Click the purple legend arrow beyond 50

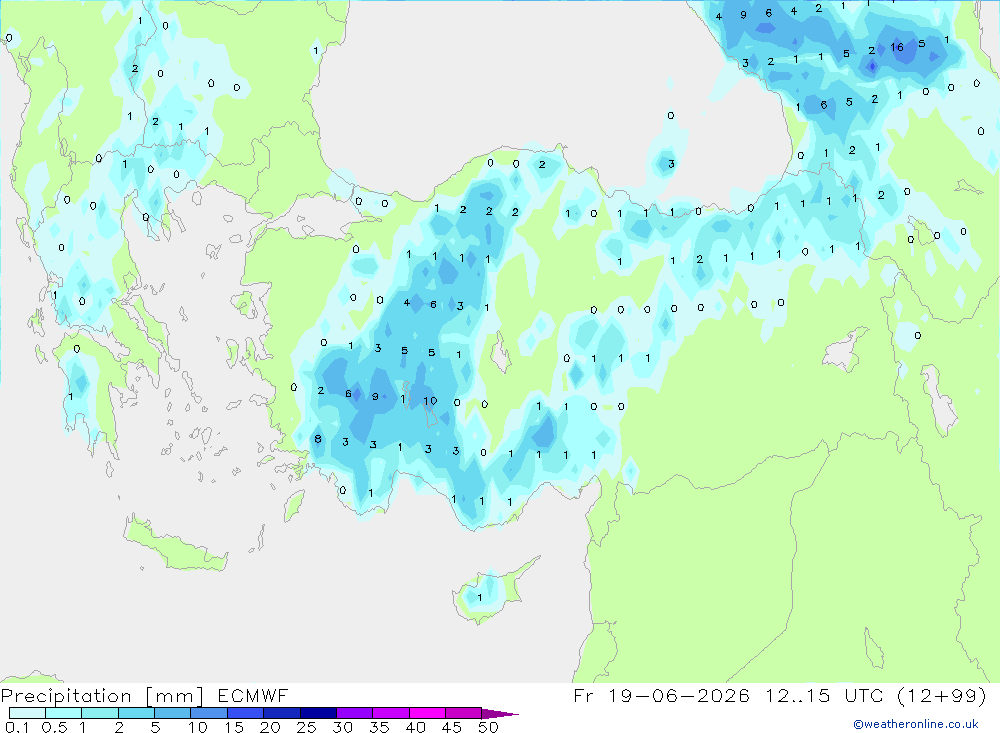pyautogui.click(x=500, y=714)
